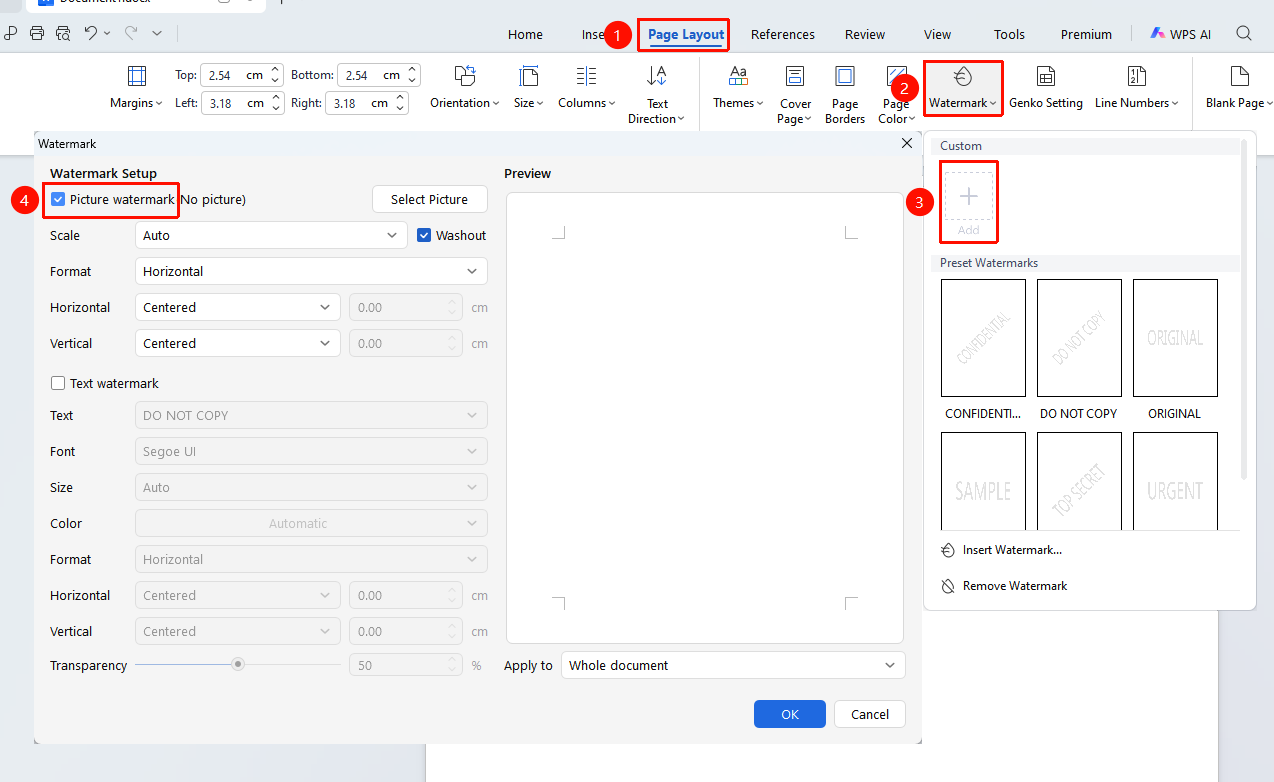This screenshot has width=1274, height=782.
Task: Open the picture Horizontal alignment dropdown
Action: pyautogui.click(x=238, y=308)
